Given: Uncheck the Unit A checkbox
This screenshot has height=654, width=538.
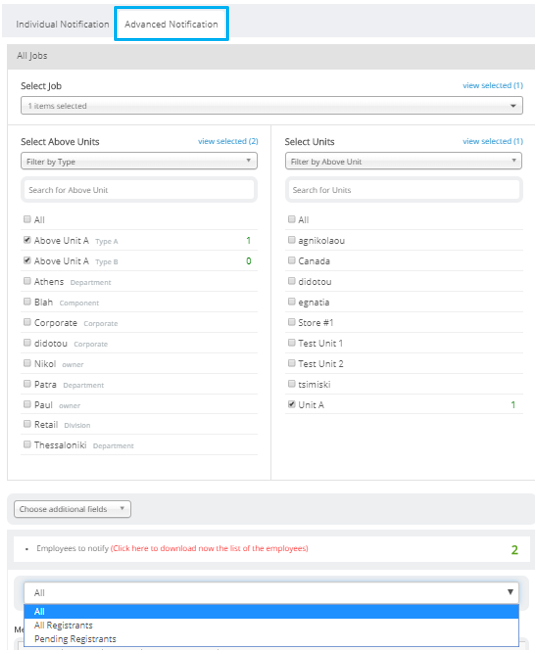Looking at the screenshot, I should pos(292,404).
